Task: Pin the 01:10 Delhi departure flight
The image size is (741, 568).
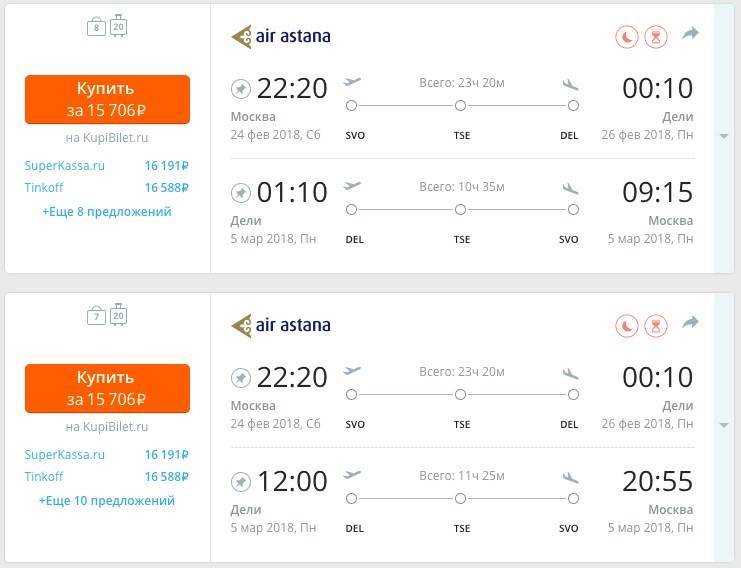Action: 241,193
